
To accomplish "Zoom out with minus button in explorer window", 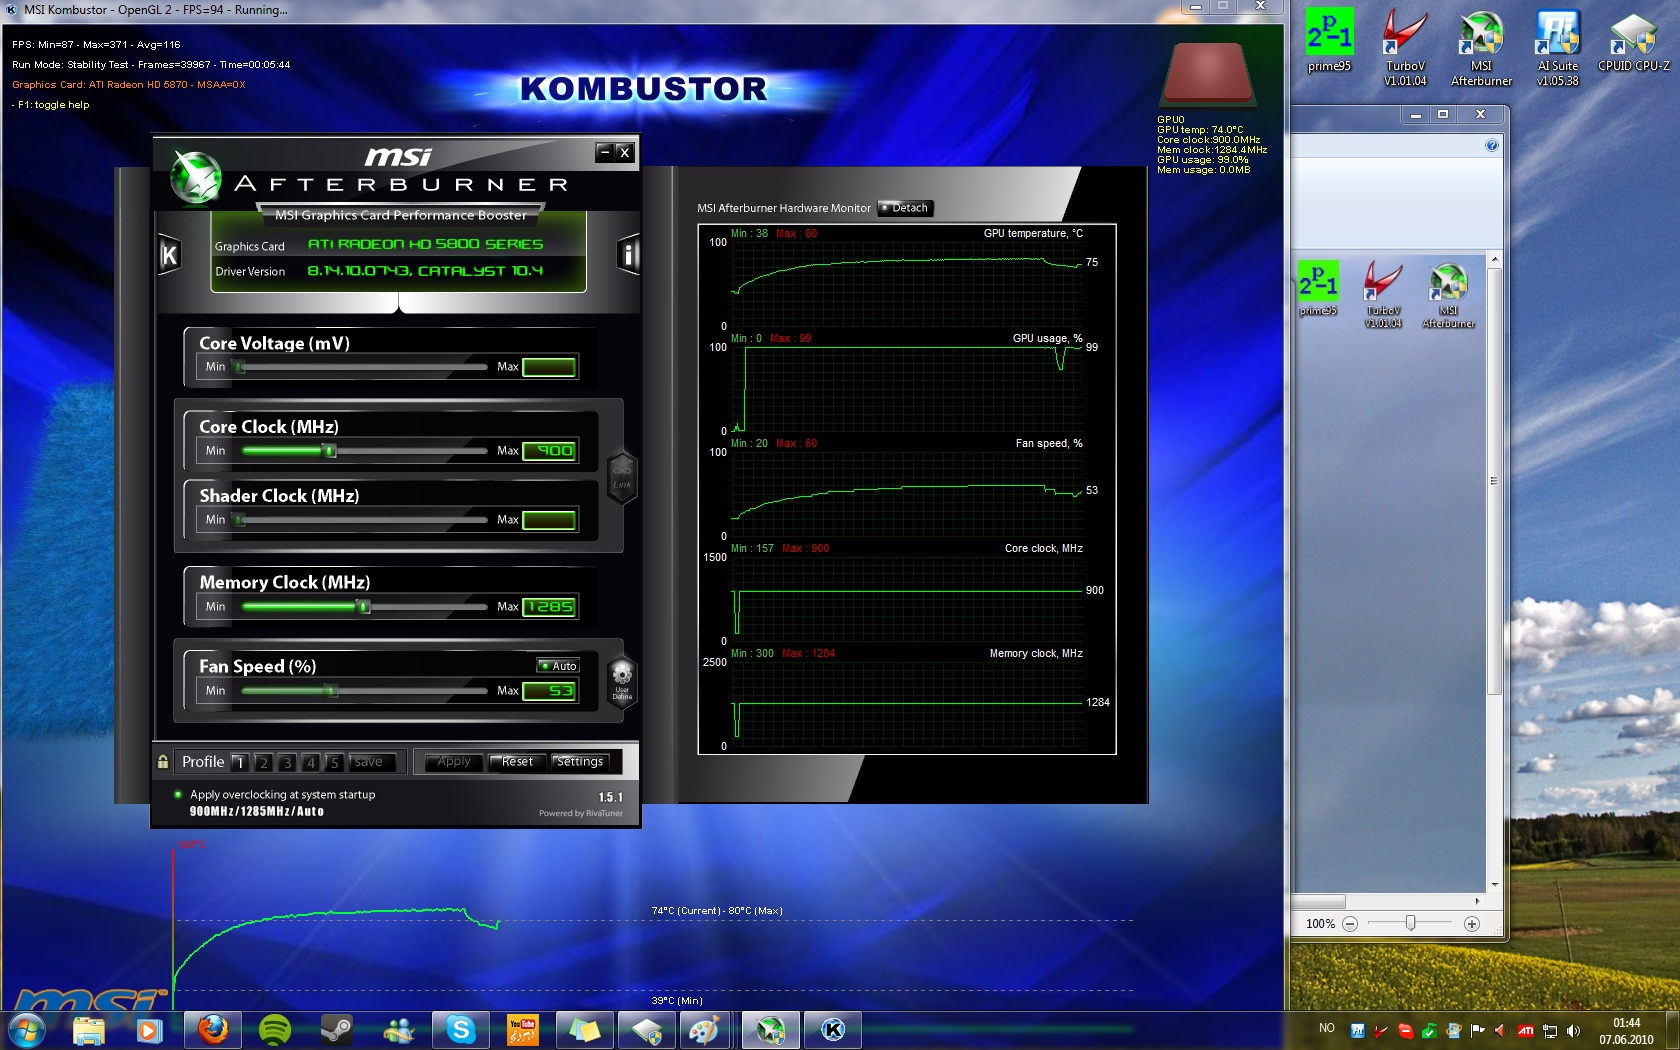I will point(1350,924).
